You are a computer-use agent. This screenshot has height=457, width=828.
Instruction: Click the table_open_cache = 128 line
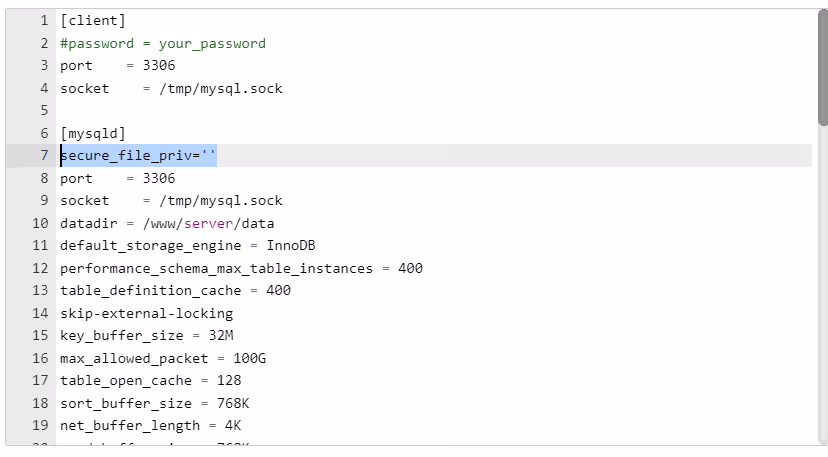click(x=150, y=380)
